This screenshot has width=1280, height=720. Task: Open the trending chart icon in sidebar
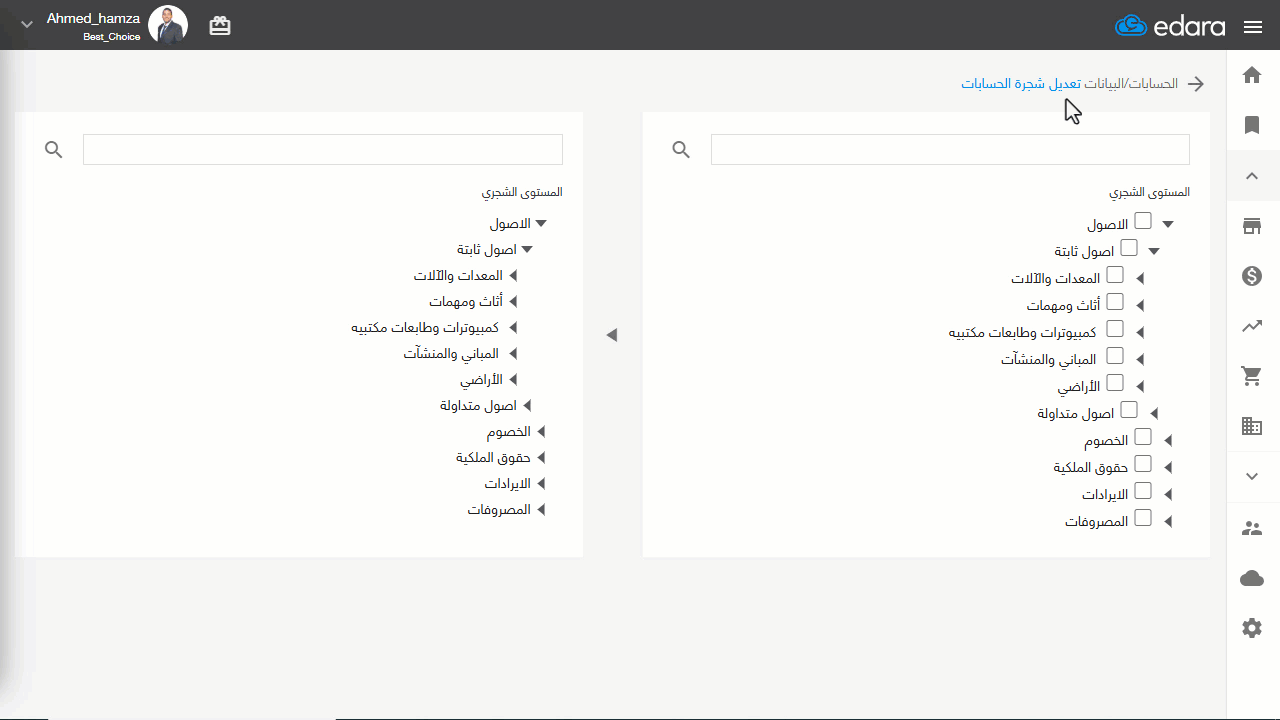tap(1252, 326)
